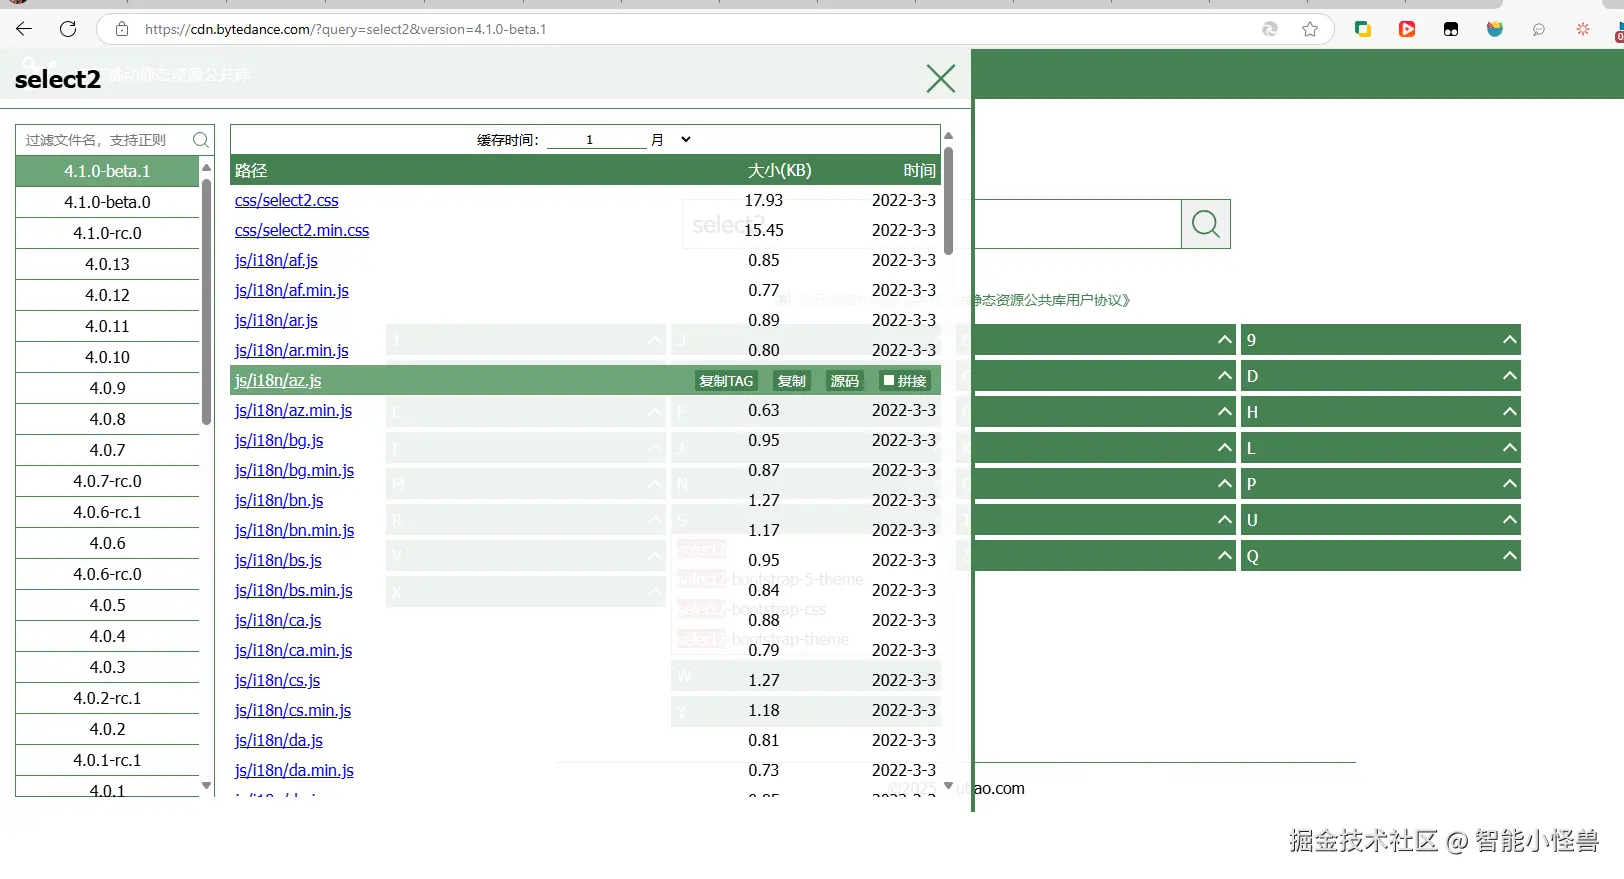Collapse the section left of the D tile
The image size is (1624, 879).
point(1225,376)
